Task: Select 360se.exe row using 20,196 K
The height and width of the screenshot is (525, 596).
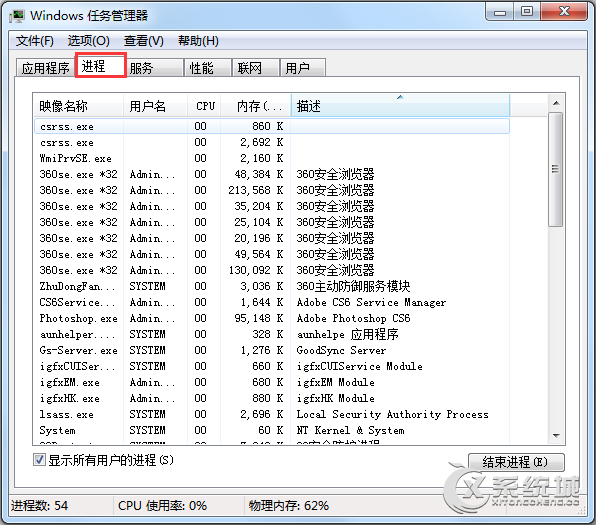Action: tap(272, 238)
